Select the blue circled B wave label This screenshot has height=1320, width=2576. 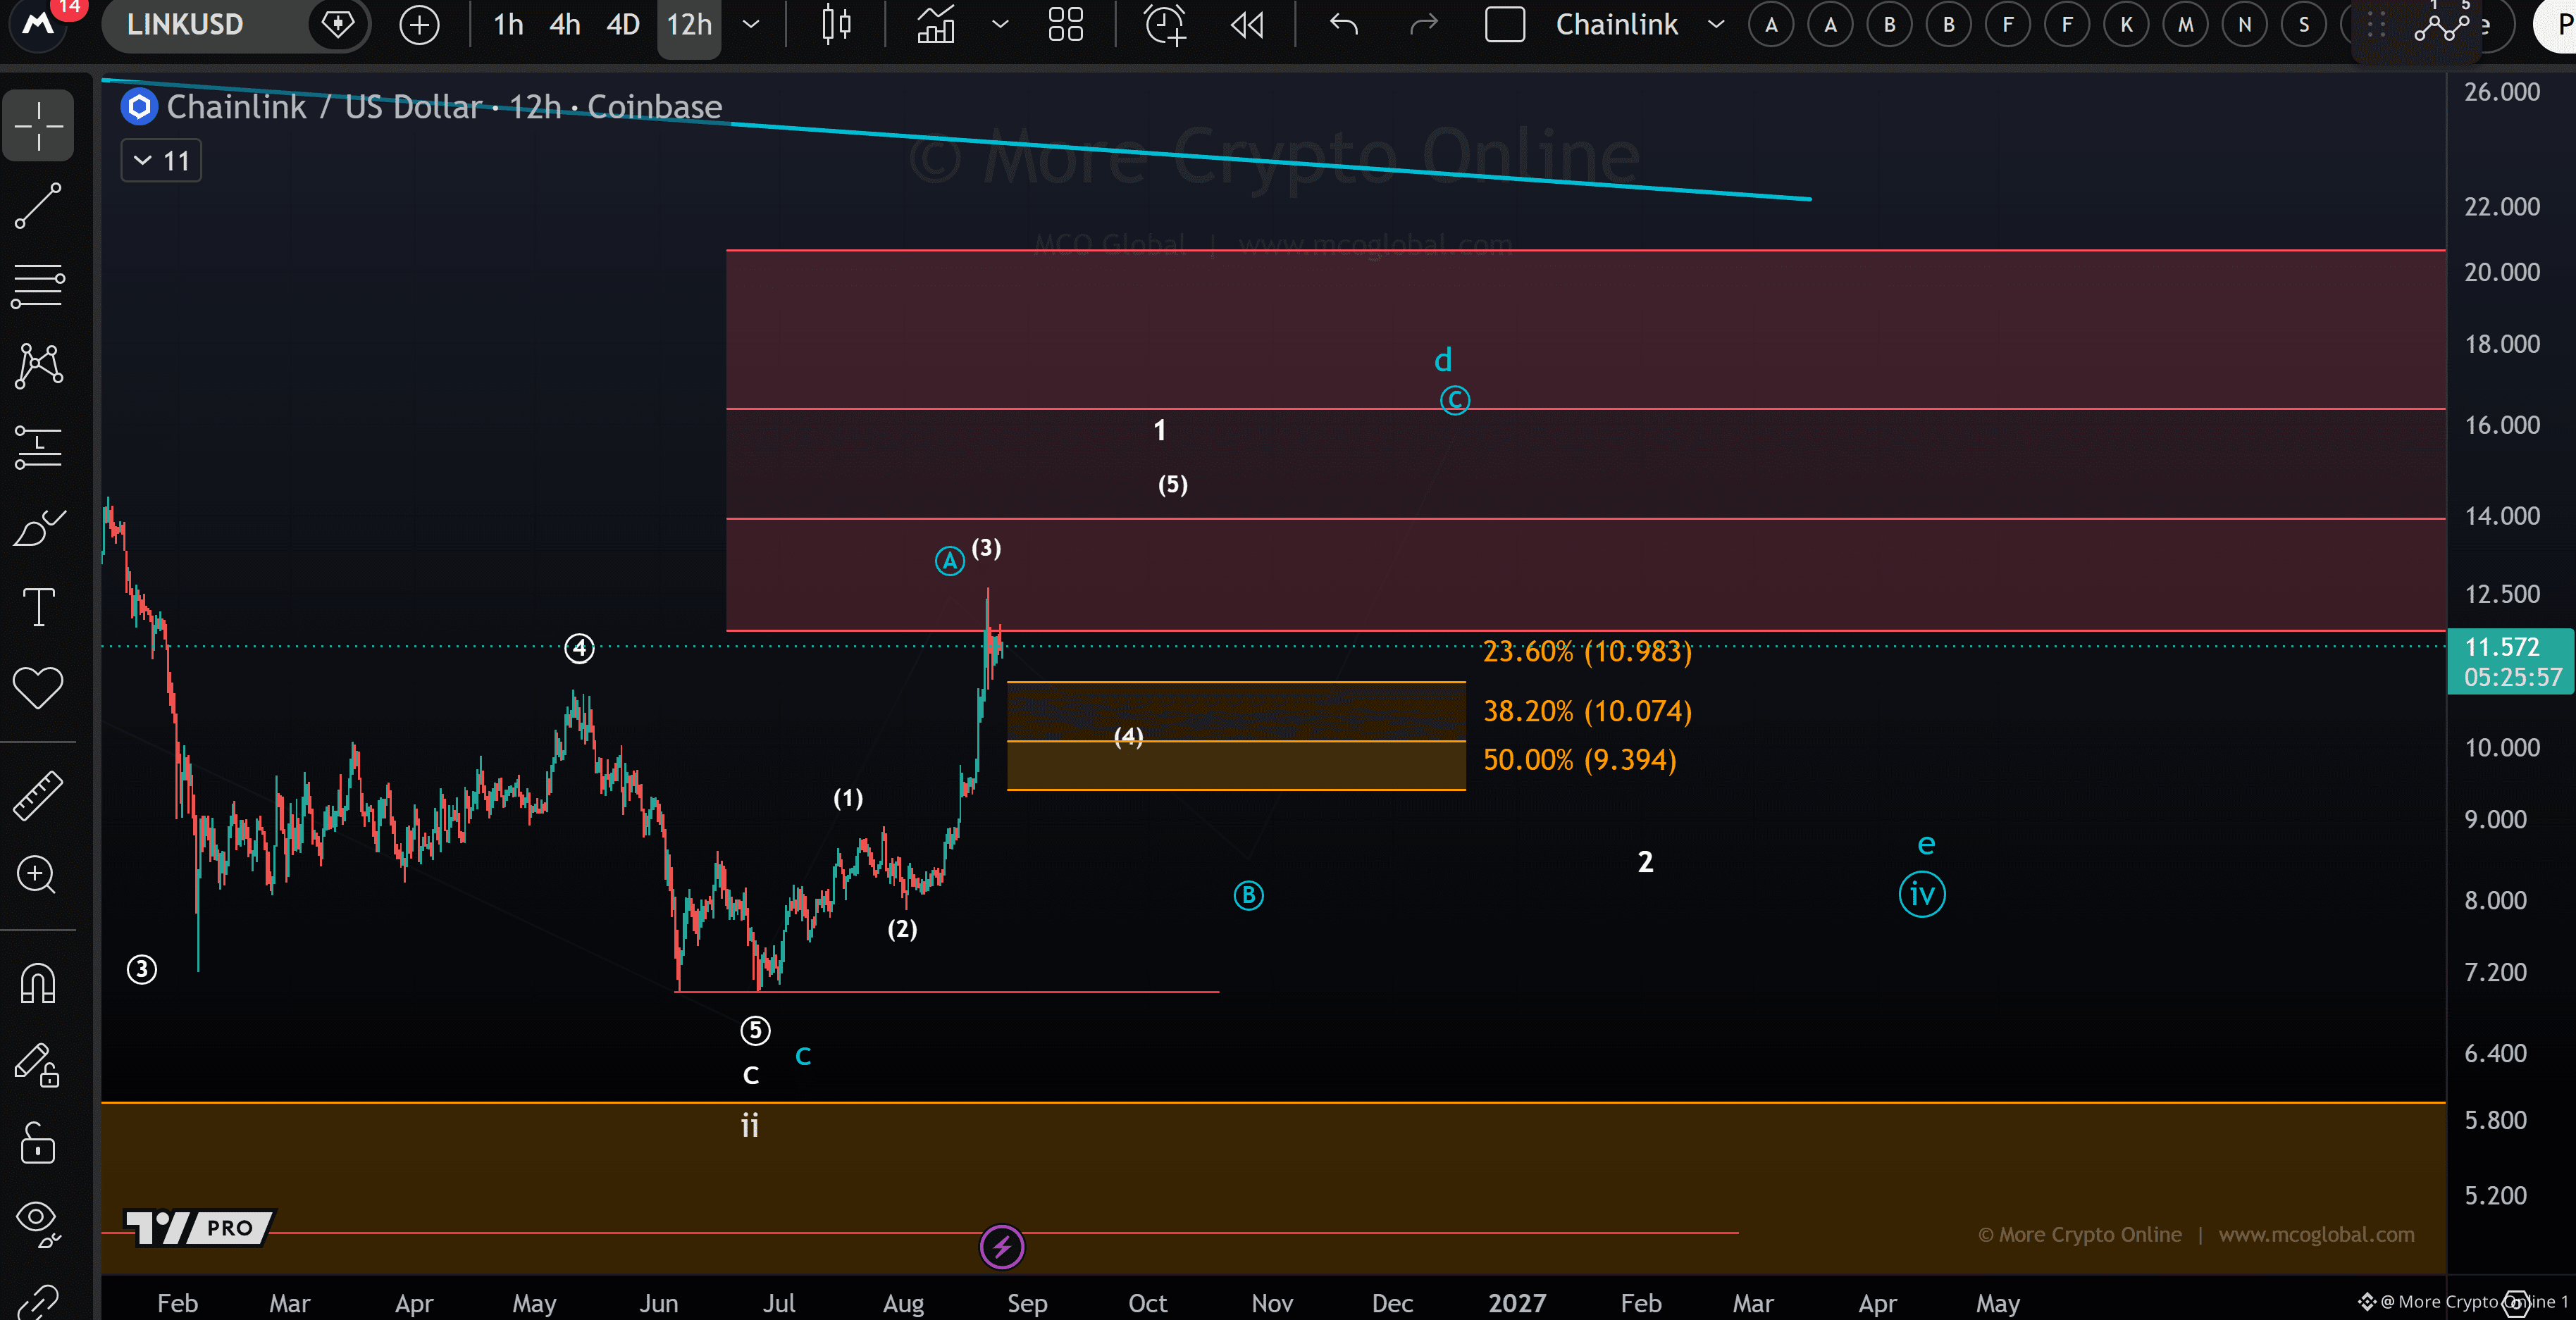[1248, 895]
